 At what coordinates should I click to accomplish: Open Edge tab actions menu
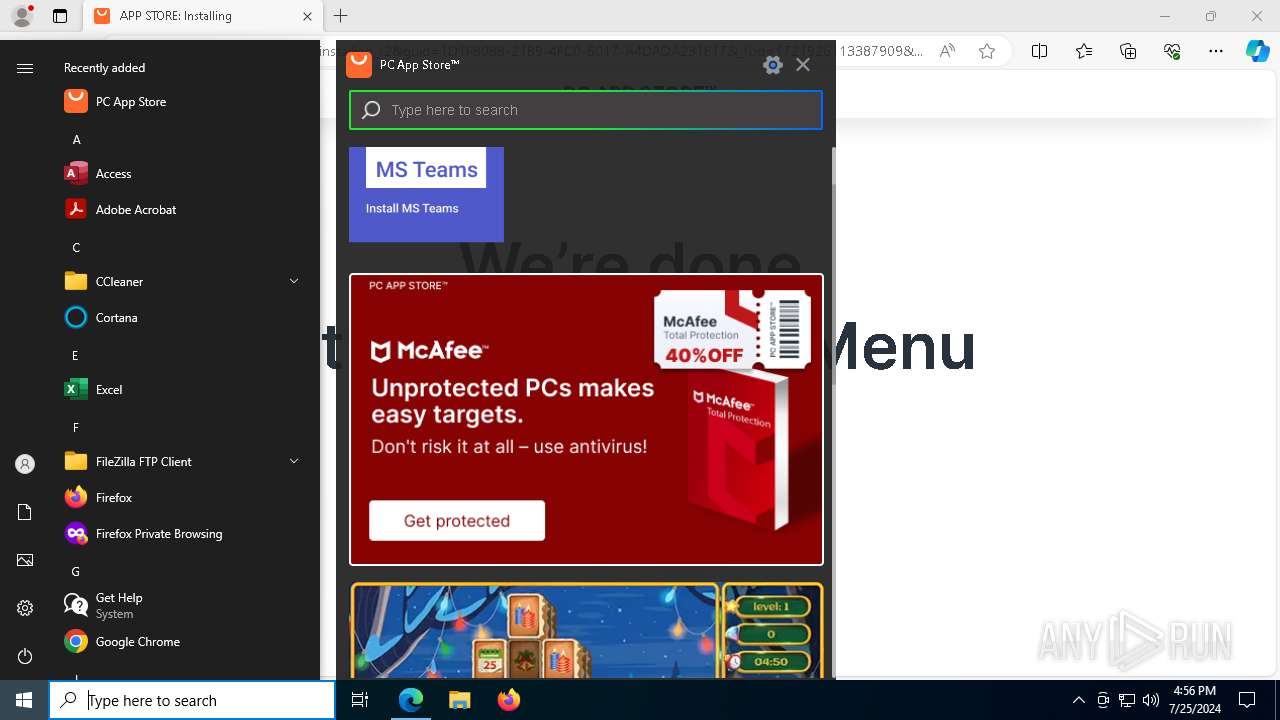pyautogui.click(x=60, y=16)
